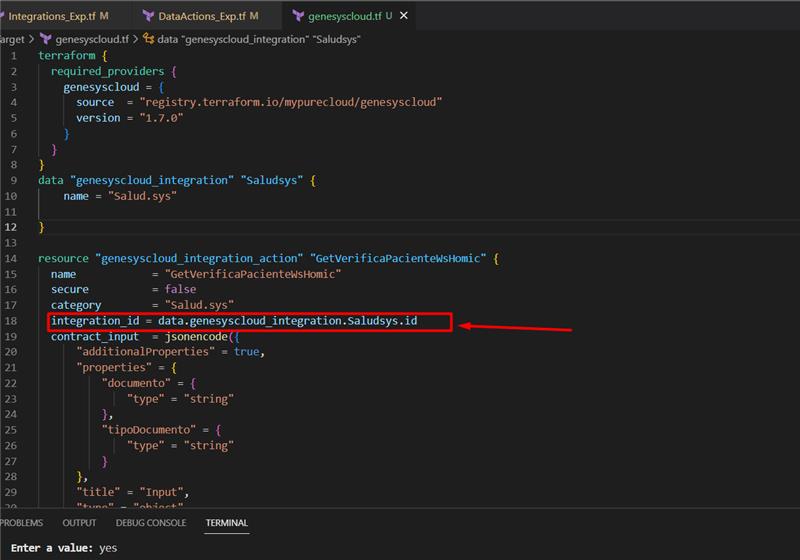Click "required_providers" on line 2

[108, 71]
